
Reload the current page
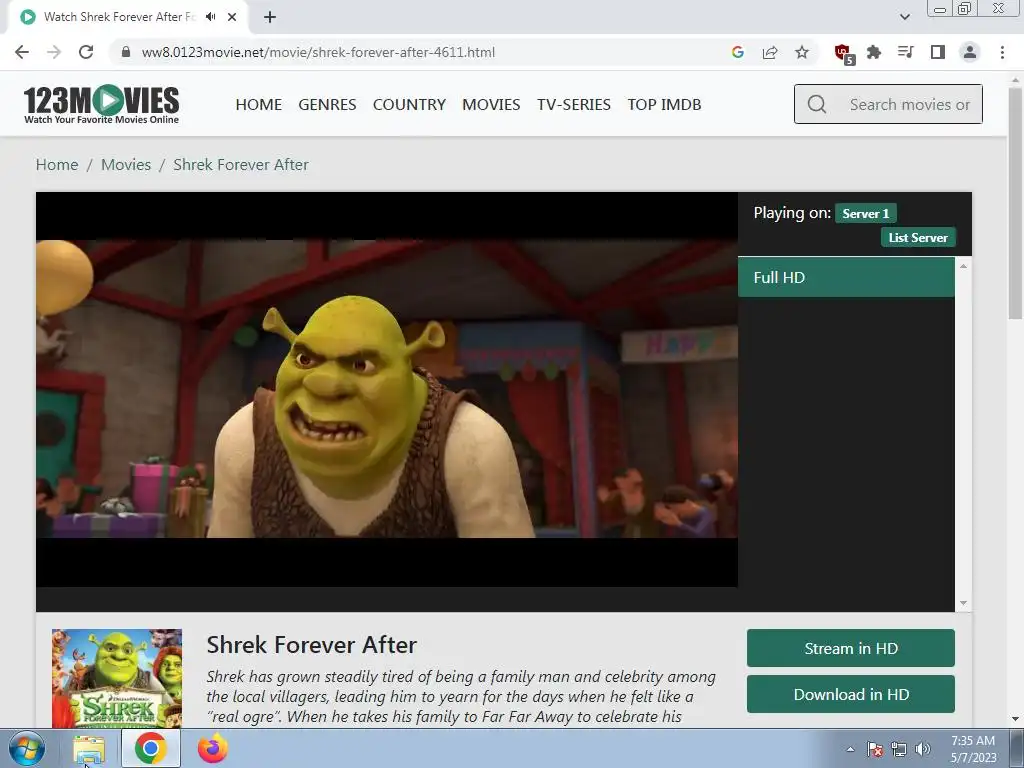tap(86, 52)
